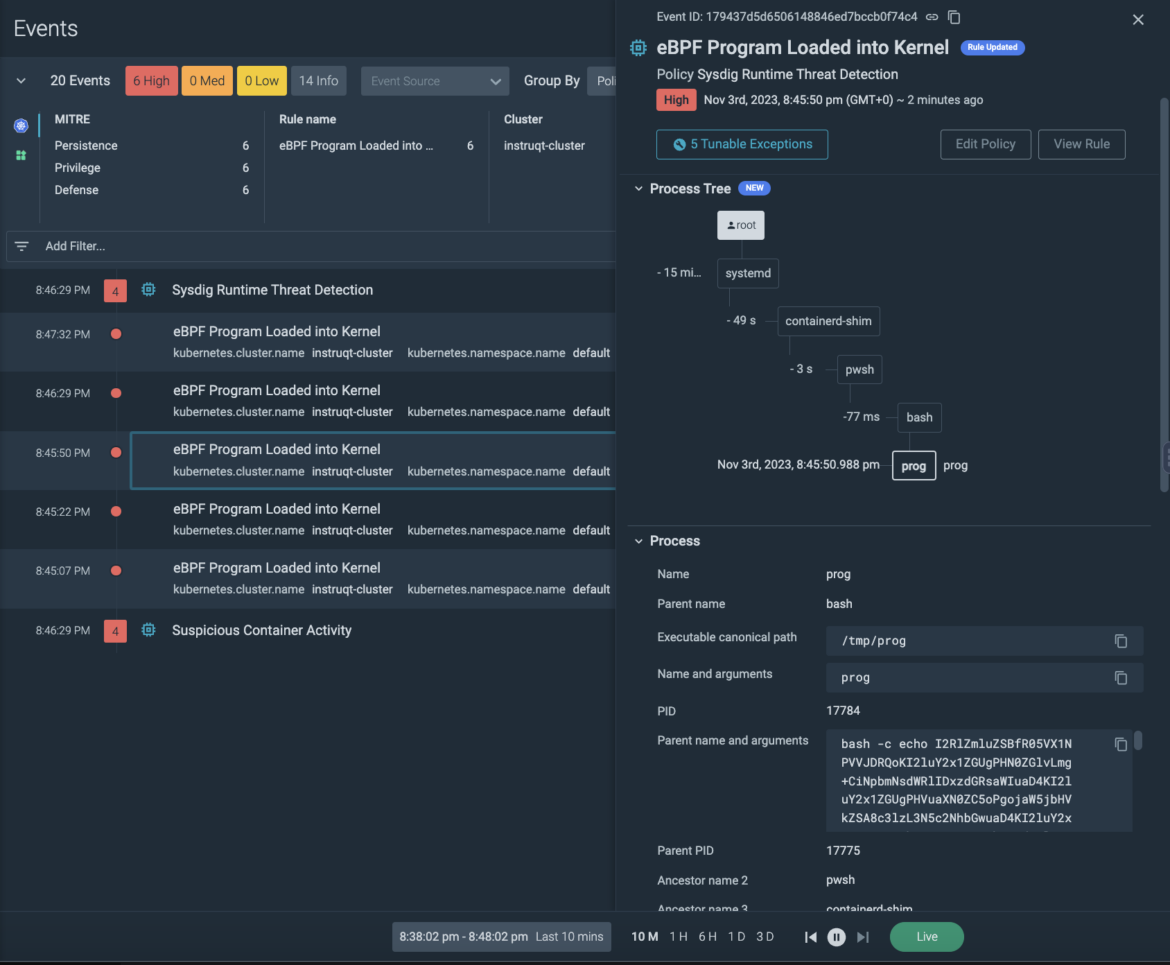Click the Live button
The width and height of the screenshot is (1170, 965).
pyautogui.click(x=927, y=937)
